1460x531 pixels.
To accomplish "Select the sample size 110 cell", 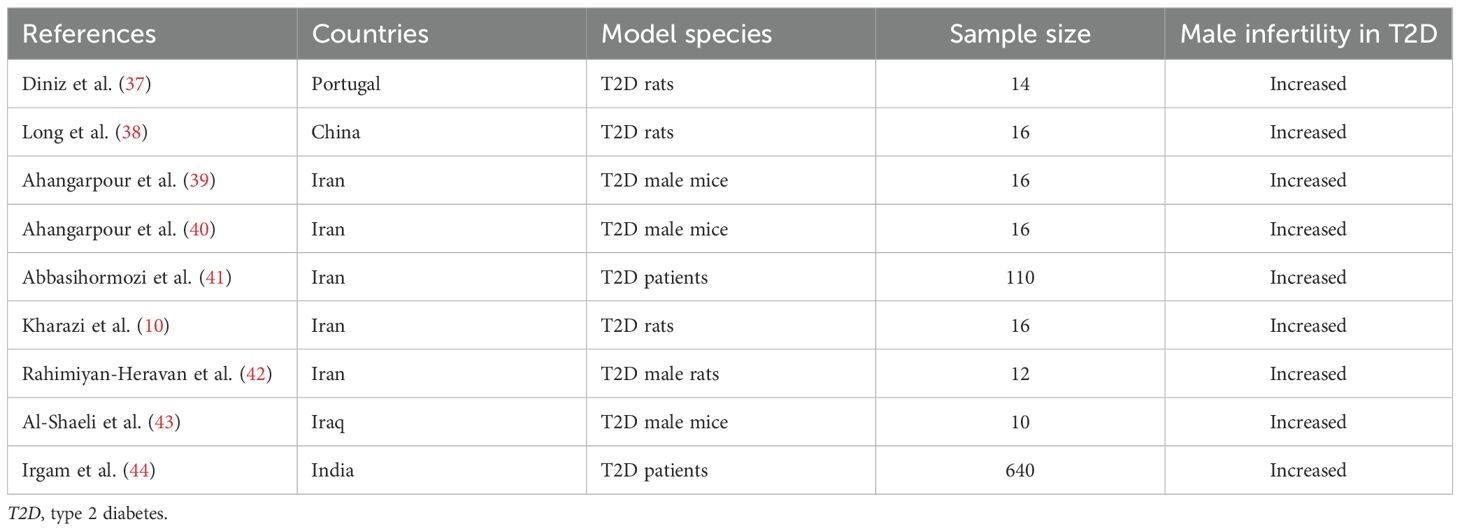I will tap(1019, 278).
